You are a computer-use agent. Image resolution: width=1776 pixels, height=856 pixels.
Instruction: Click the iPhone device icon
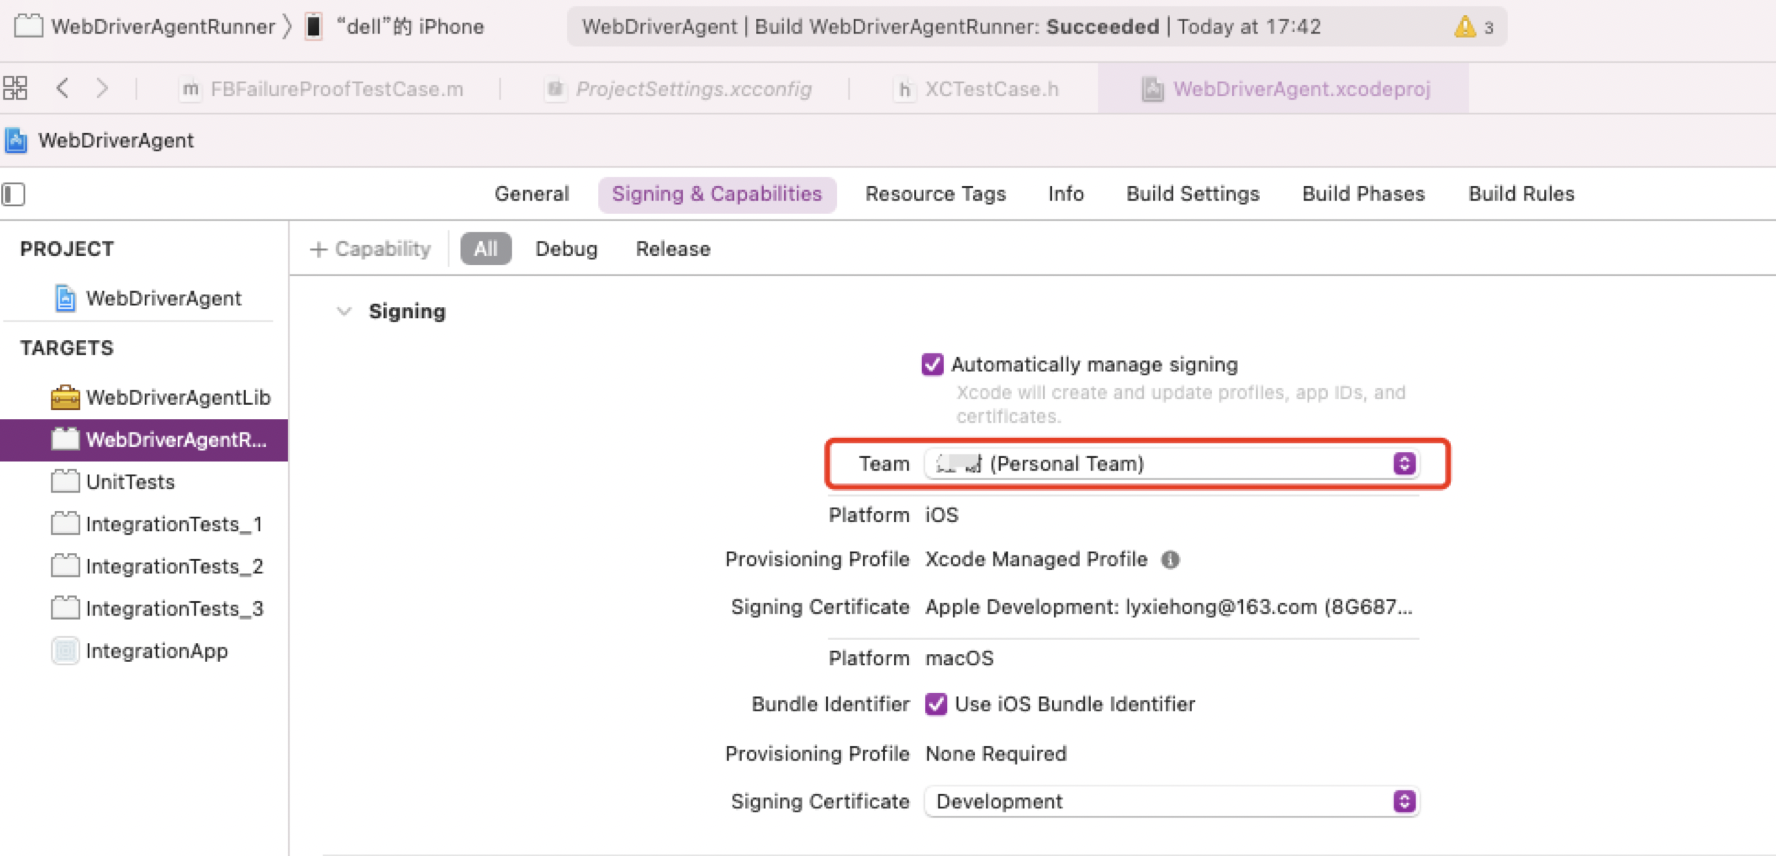314,26
